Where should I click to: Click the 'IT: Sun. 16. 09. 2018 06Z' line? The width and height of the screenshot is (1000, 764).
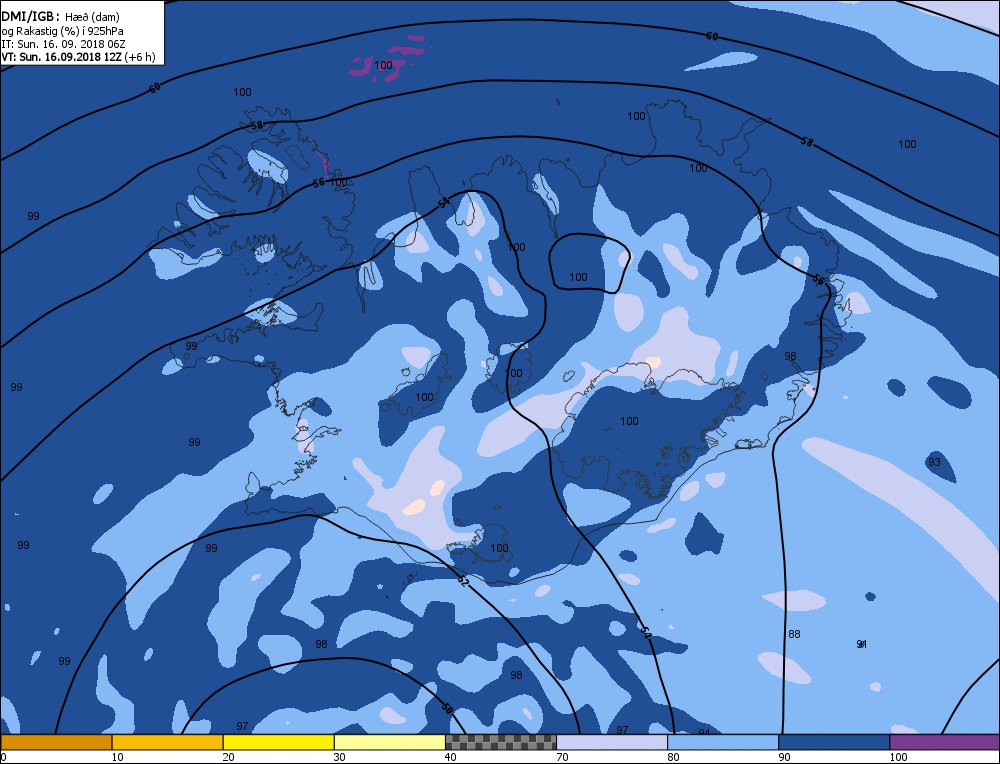pyautogui.click(x=63, y=44)
